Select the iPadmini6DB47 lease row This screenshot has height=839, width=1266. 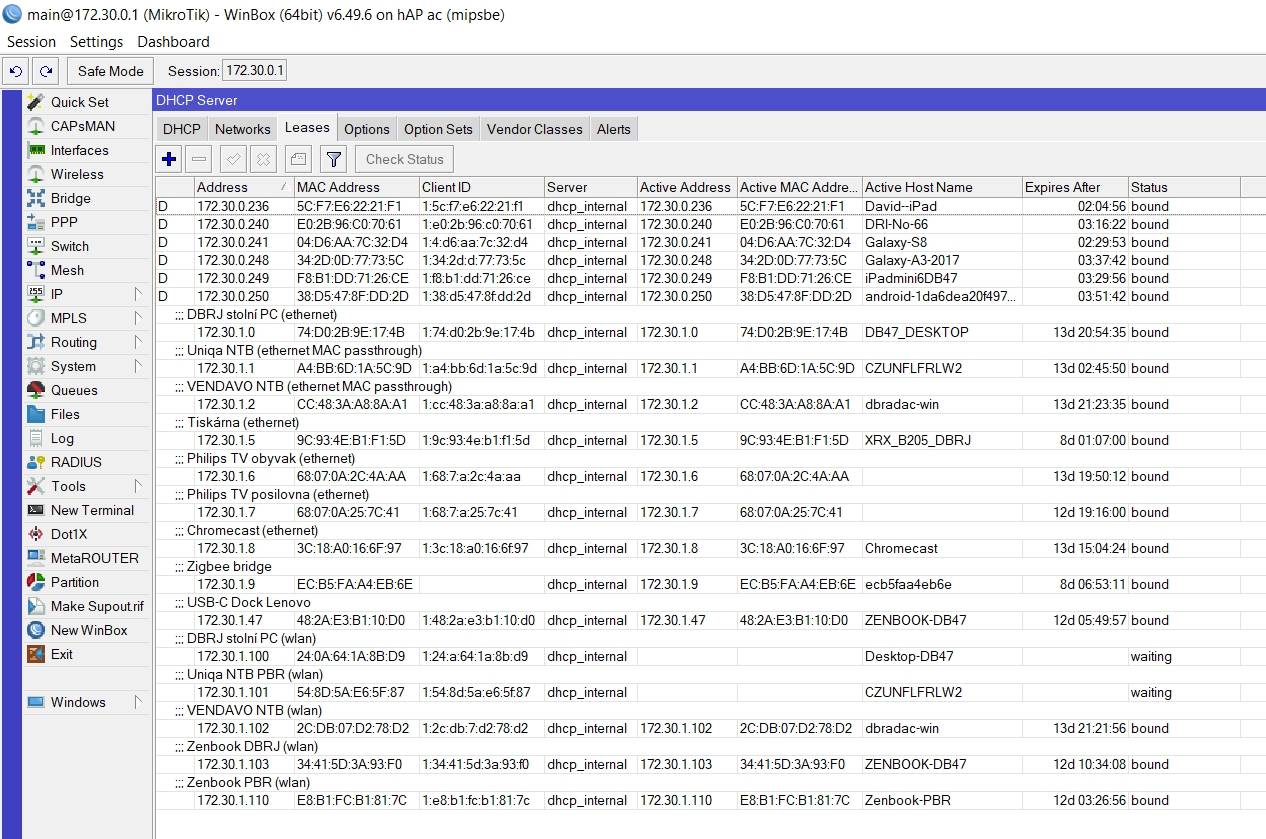pyautogui.click(x=710, y=278)
